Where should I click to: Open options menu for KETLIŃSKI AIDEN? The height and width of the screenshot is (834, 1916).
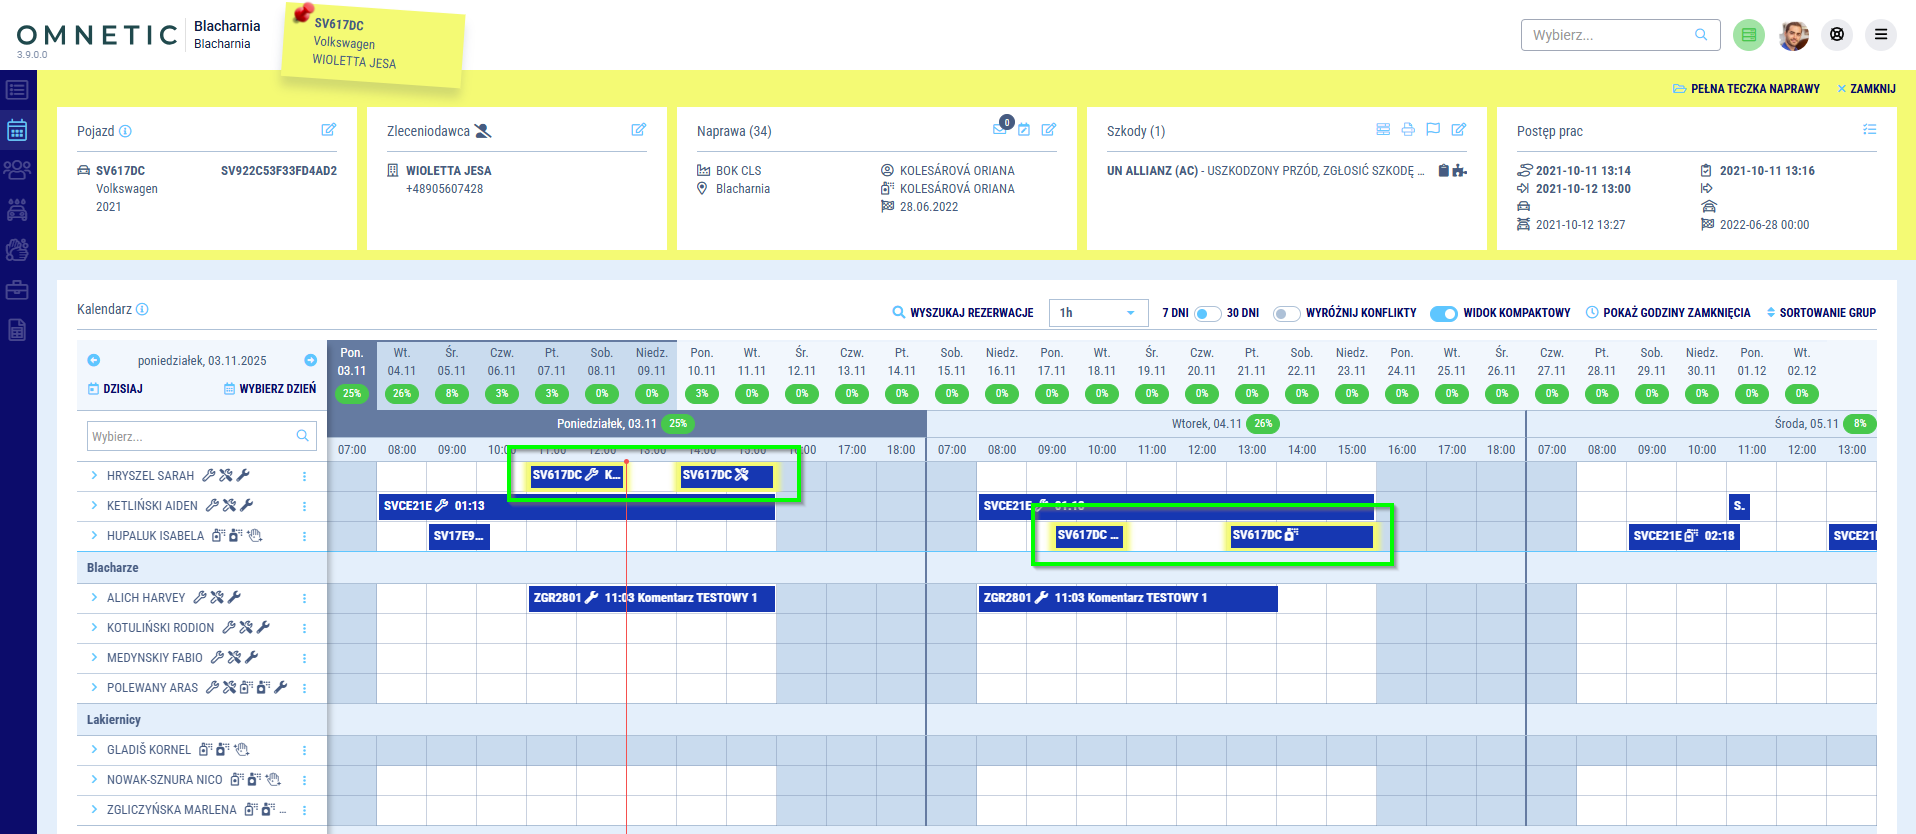(x=304, y=506)
